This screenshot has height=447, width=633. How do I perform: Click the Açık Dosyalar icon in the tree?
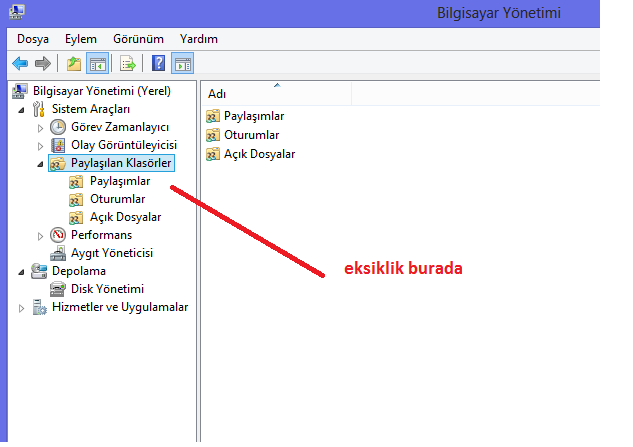pos(76,218)
